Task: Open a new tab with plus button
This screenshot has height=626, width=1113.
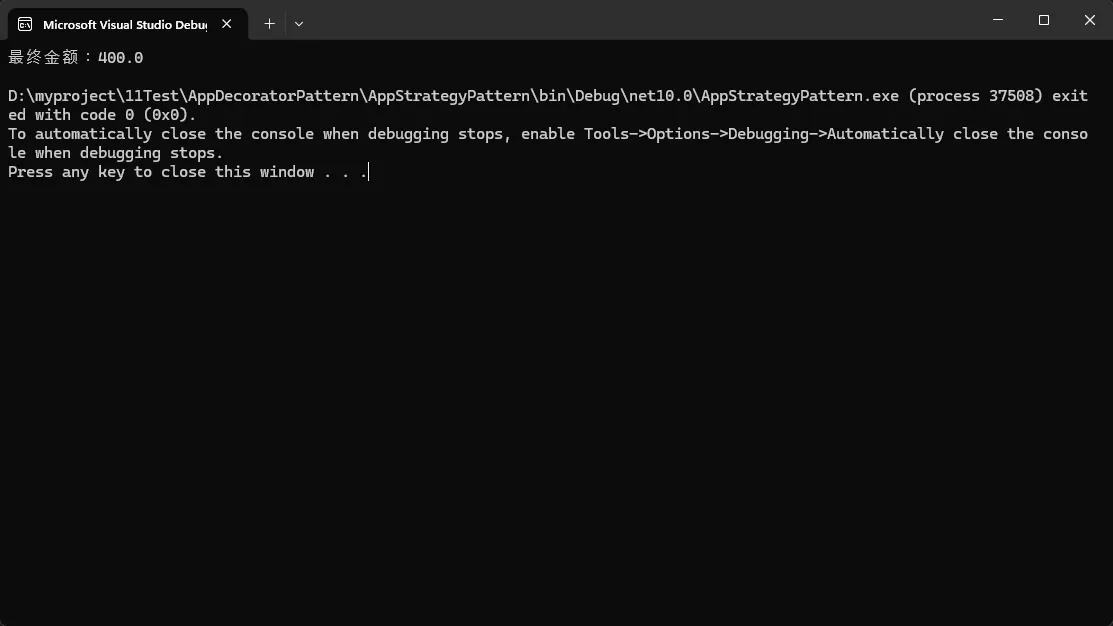Action: (269, 23)
